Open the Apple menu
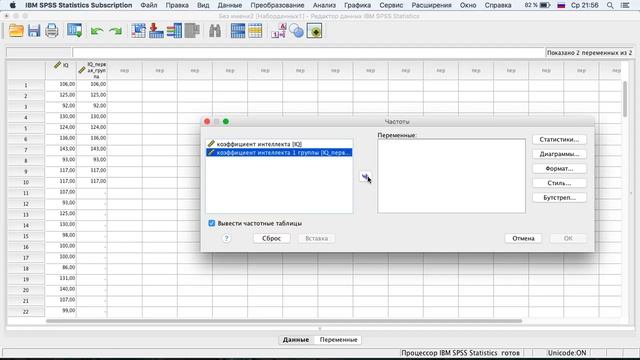This screenshot has width=640, height=360. pyautogui.click(x=12, y=5)
